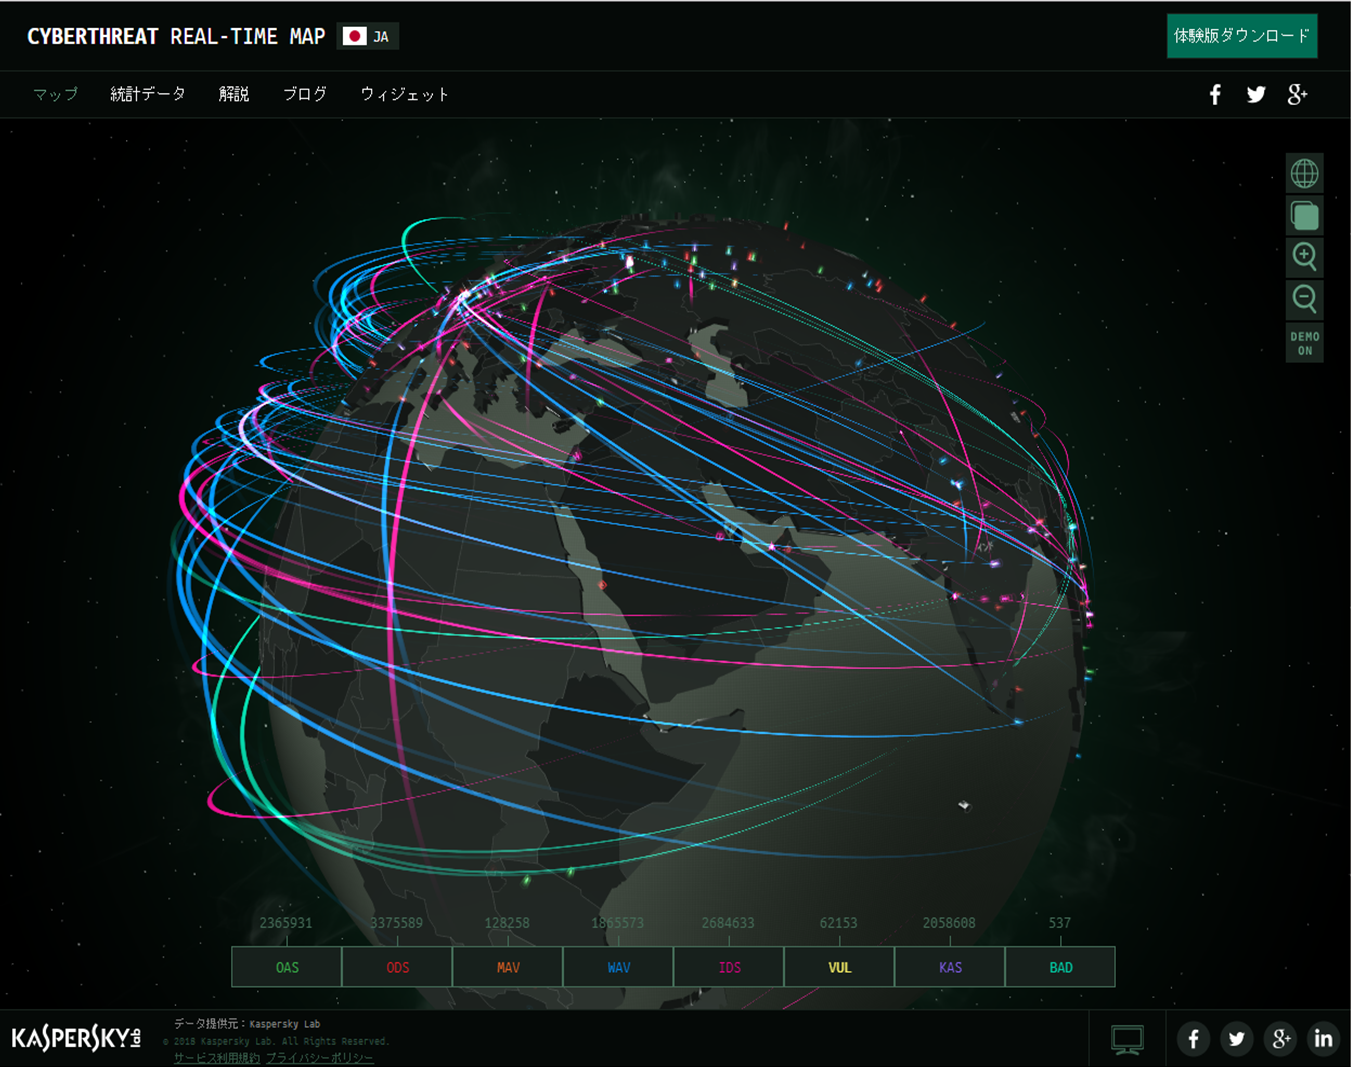Switch to globe view
Viewport: 1351px width, 1067px height.
click(1304, 174)
